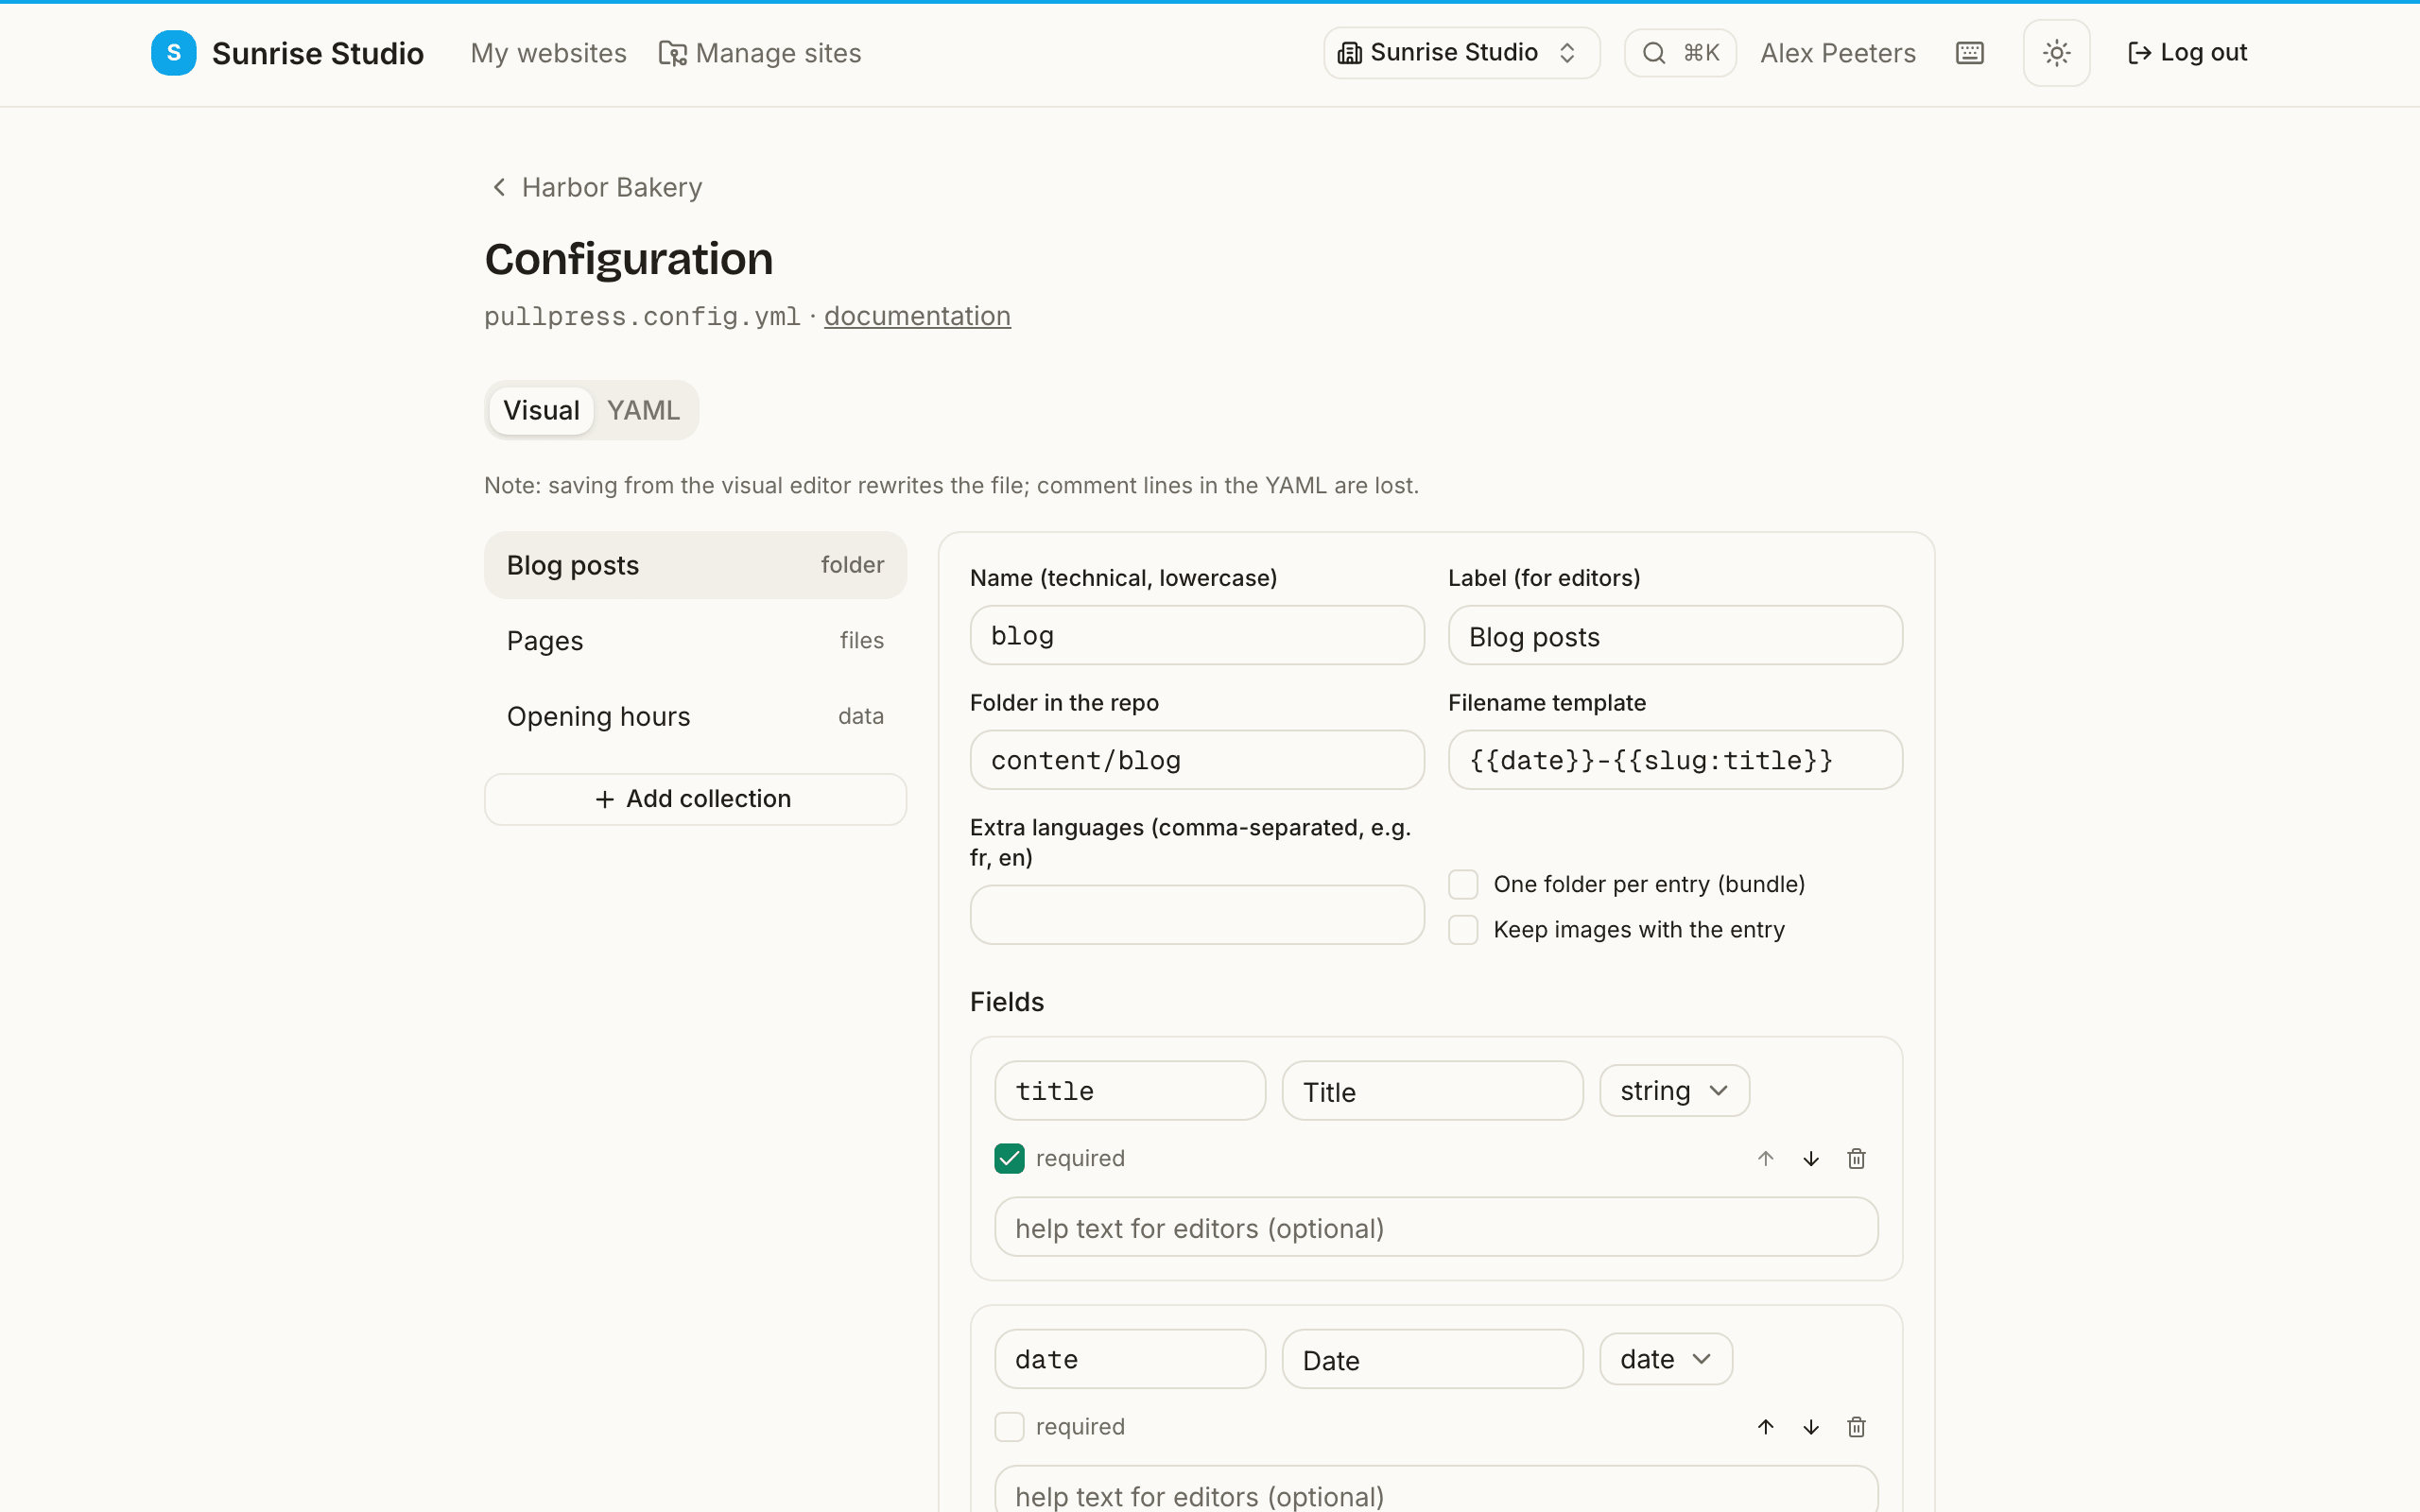Switch to the YAML tab

tap(643, 410)
